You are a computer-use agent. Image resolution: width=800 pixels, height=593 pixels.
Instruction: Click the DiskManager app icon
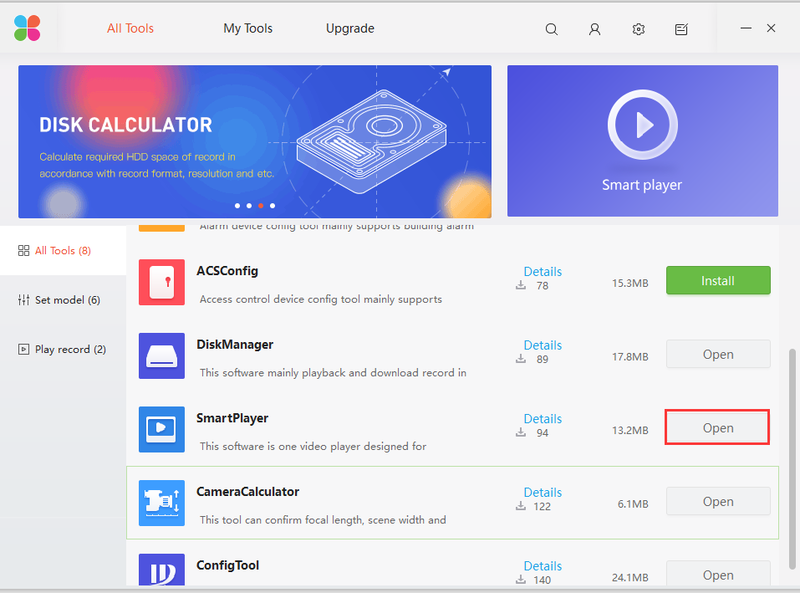[x=162, y=356]
